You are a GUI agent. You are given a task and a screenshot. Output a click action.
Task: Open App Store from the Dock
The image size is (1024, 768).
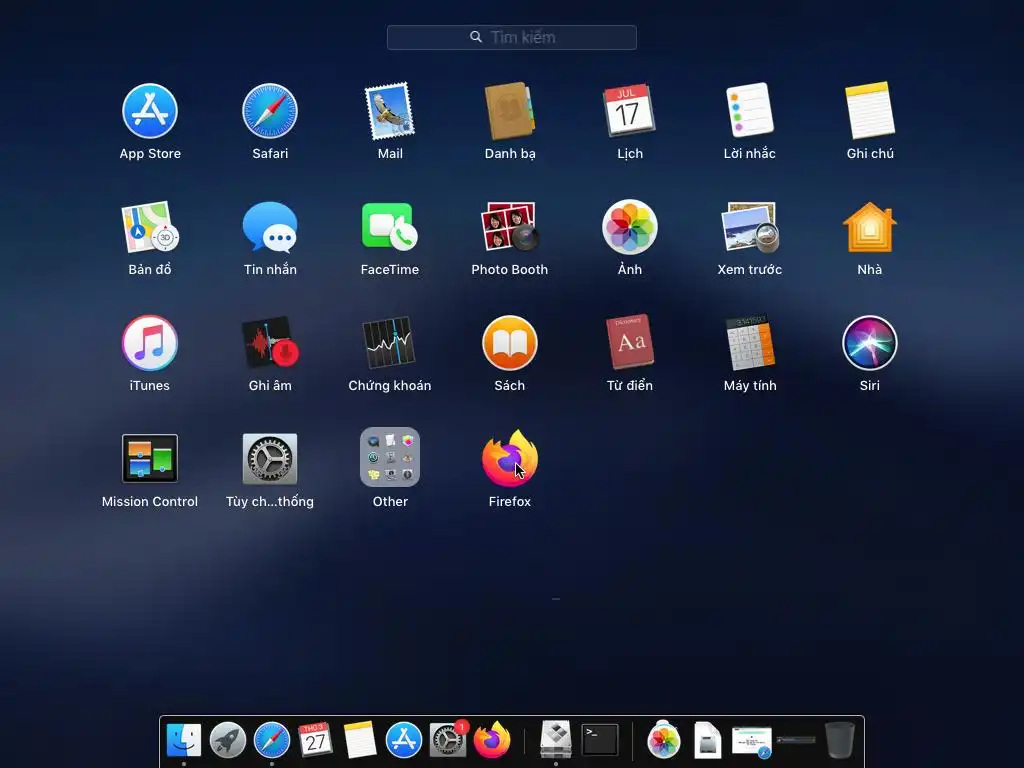click(404, 740)
